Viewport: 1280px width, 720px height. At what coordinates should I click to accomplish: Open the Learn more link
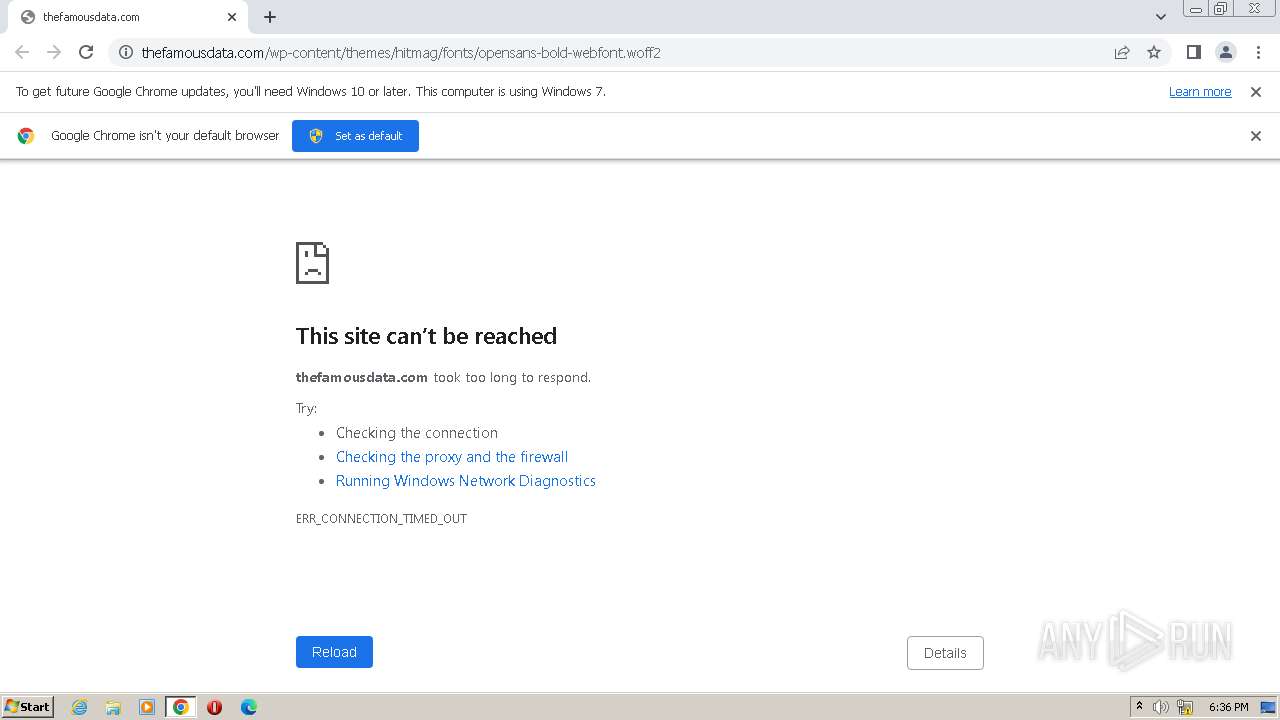coord(1200,91)
